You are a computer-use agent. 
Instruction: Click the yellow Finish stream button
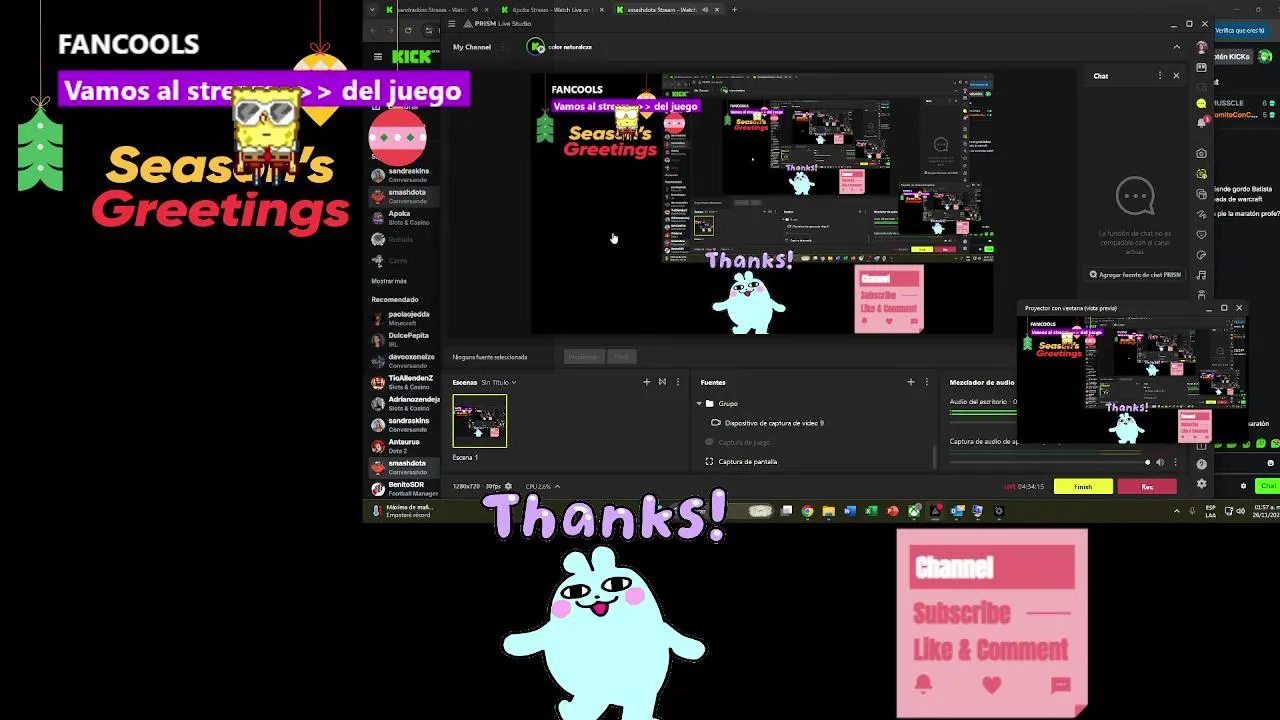[1083, 487]
